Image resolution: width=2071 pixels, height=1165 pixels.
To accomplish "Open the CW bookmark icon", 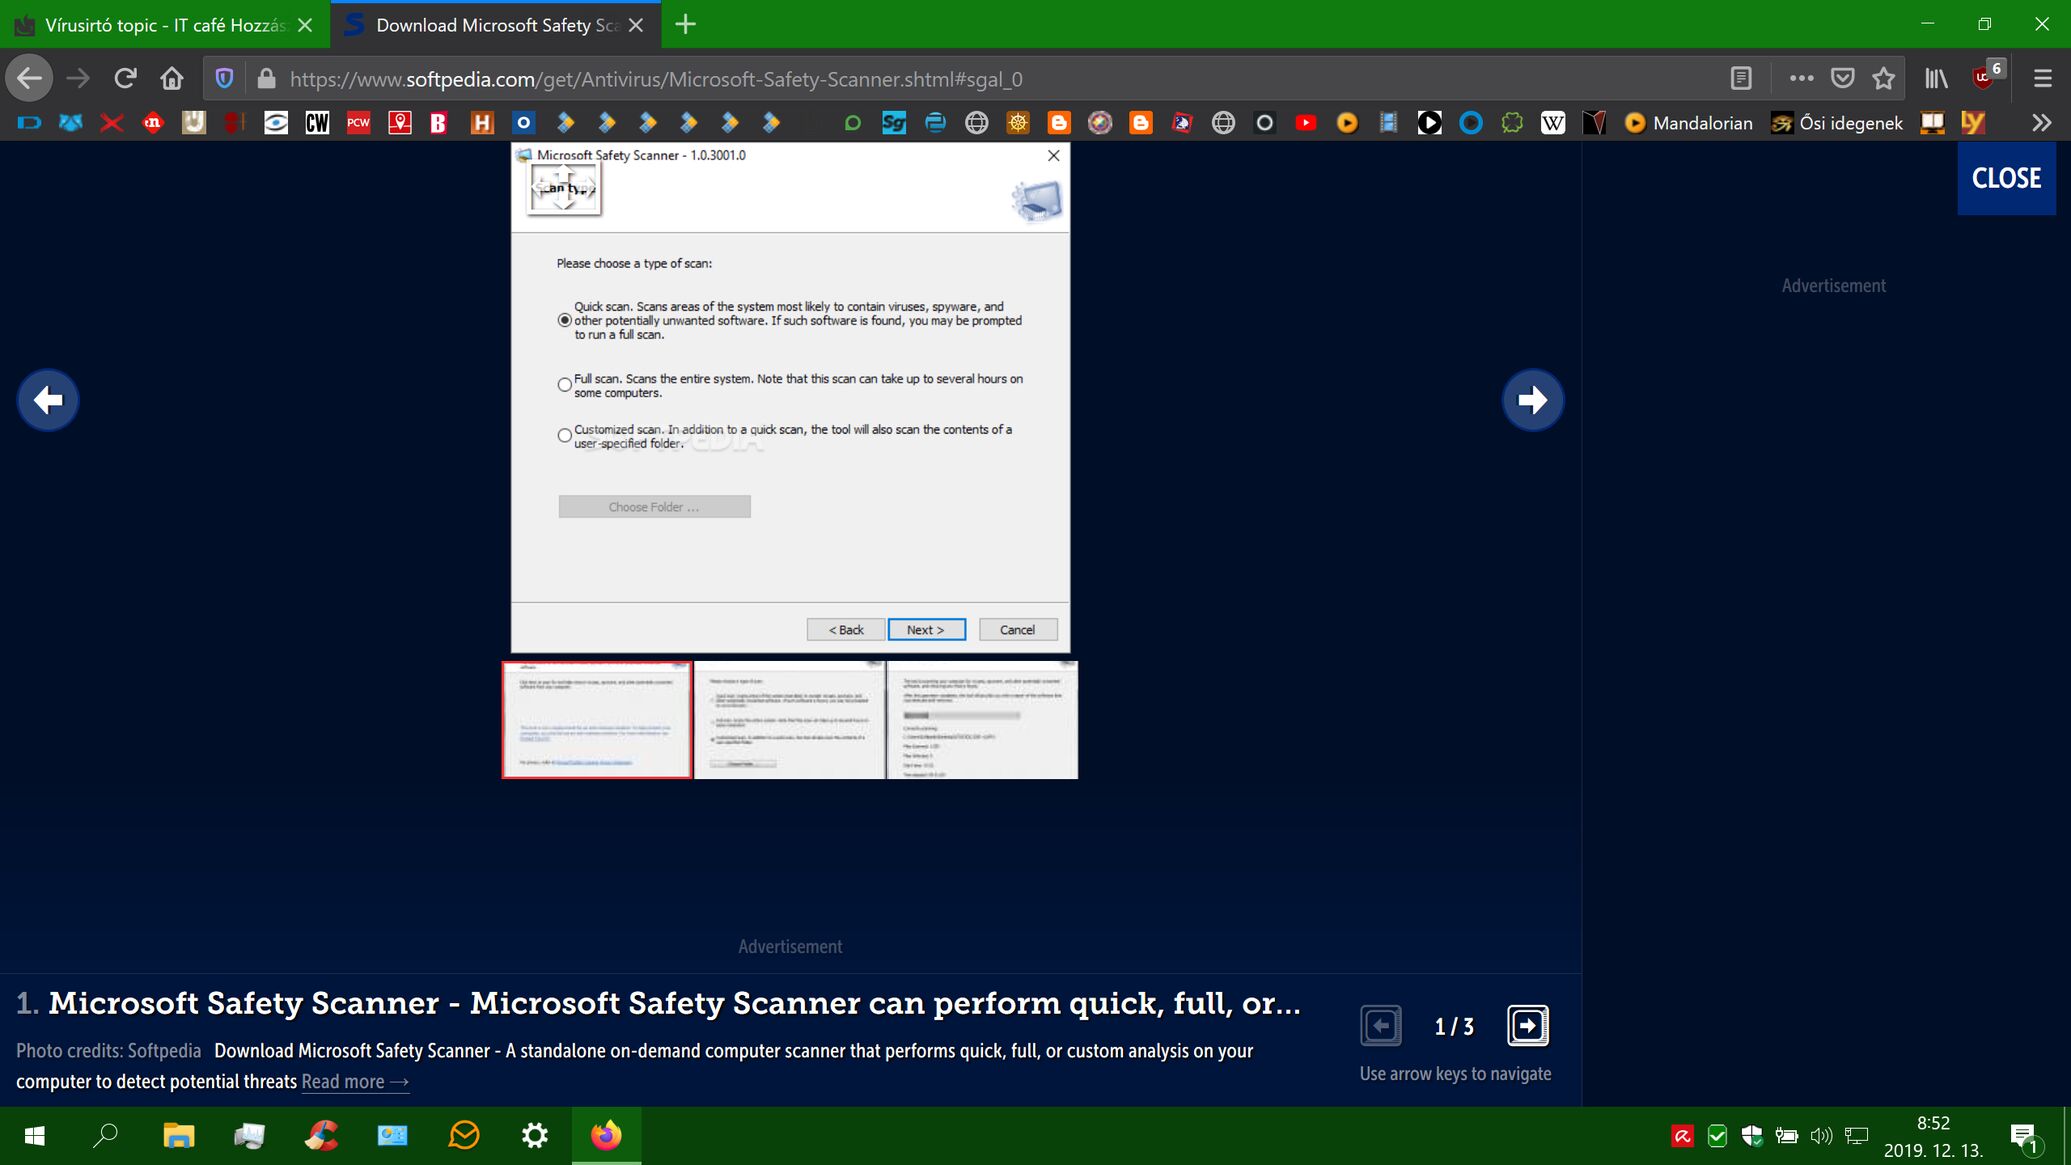I will tap(317, 123).
